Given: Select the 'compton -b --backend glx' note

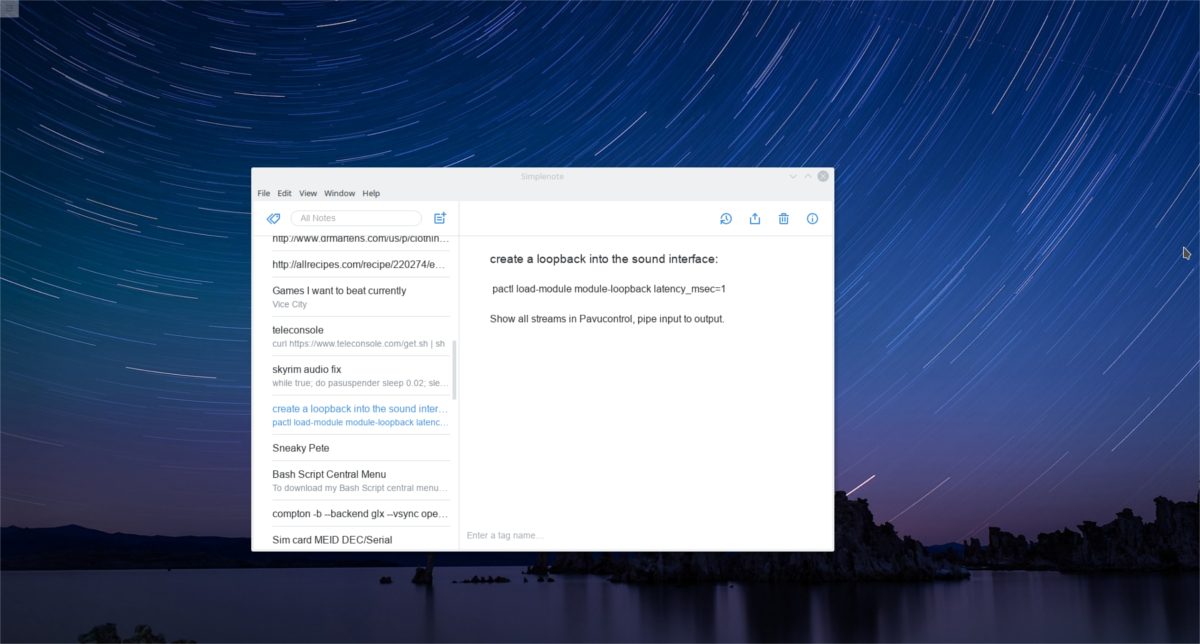Looking at the screenshot, I should [361, 514].
